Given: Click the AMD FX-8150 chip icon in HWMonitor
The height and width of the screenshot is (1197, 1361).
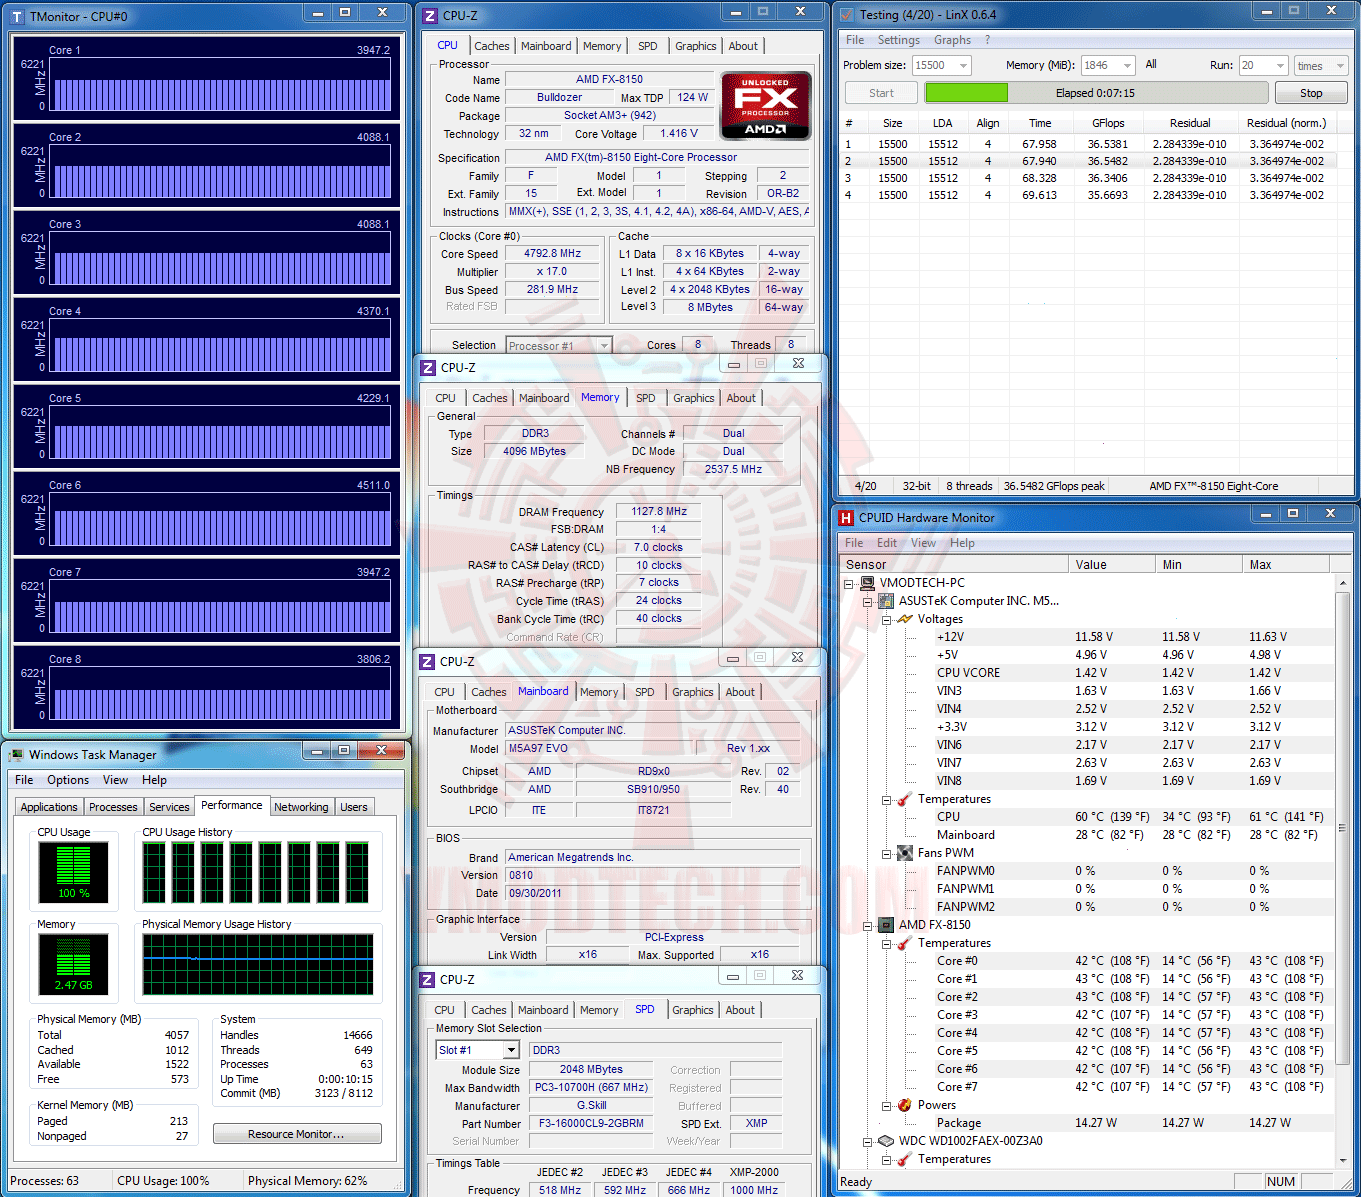Looking at the screenshot, I should 885,925.
